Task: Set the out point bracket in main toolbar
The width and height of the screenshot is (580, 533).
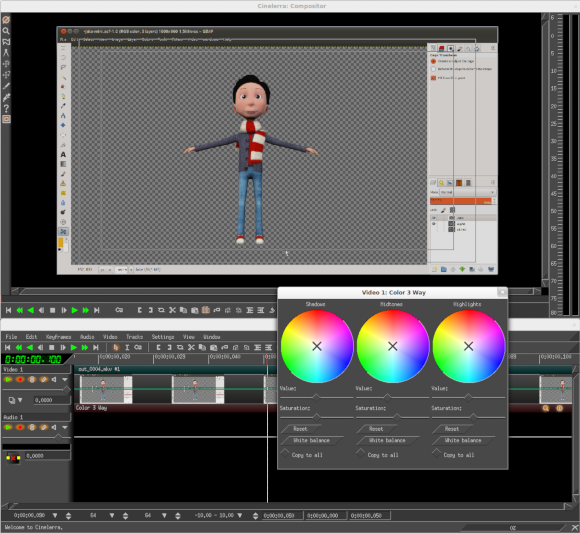Action: click(169, 347)
